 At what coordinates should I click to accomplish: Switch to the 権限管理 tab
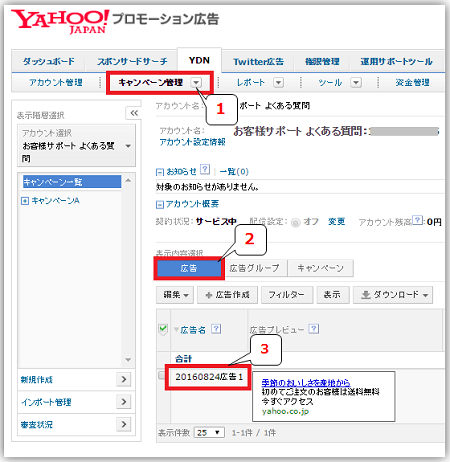coord(322,62)
